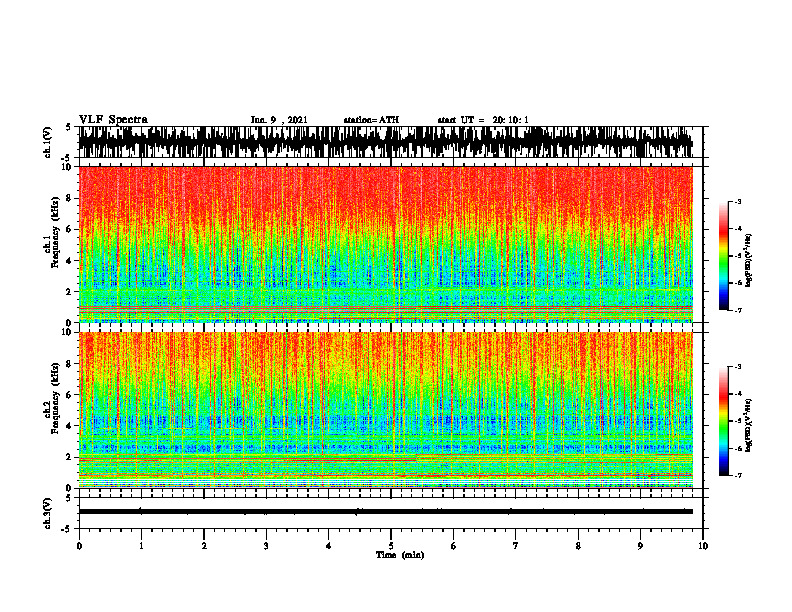Click the "ch.1(V)" axis label of top strip
Screen dimensions: 792x612
pyautogui.click(x=48, y=142)
